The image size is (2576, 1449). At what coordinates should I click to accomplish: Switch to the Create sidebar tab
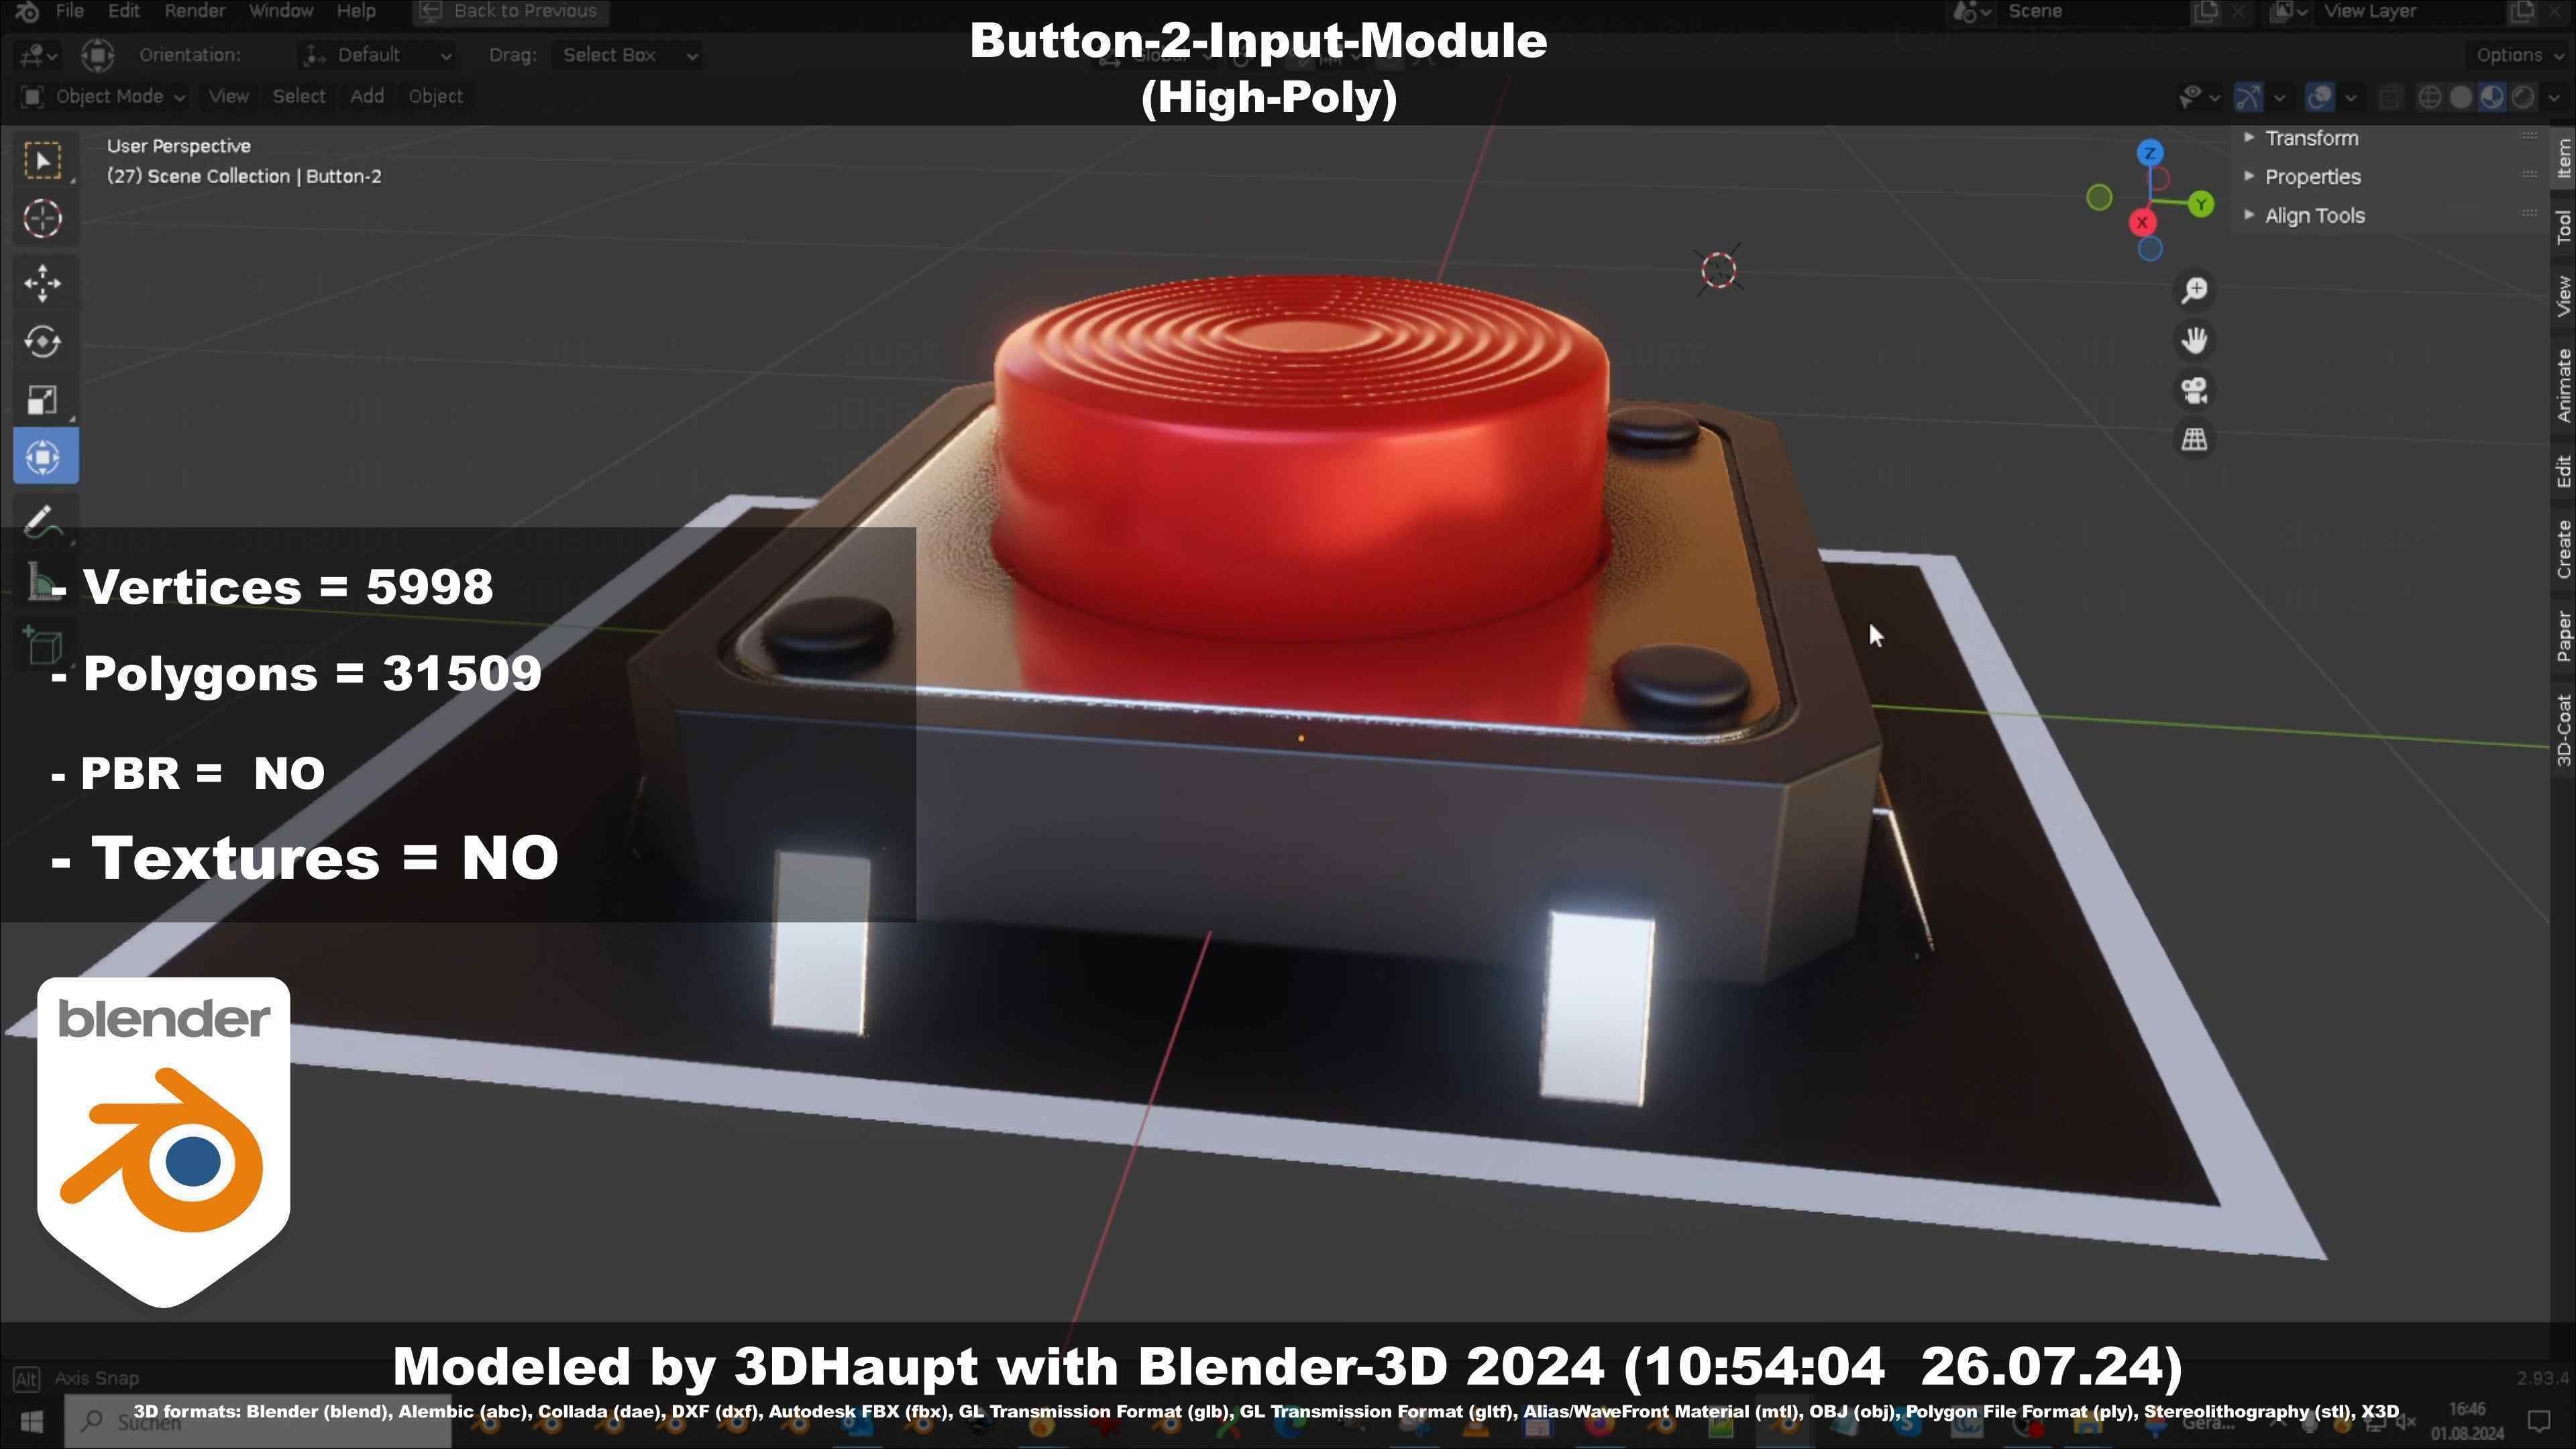pyautogui.click(x=2563, y=550)
